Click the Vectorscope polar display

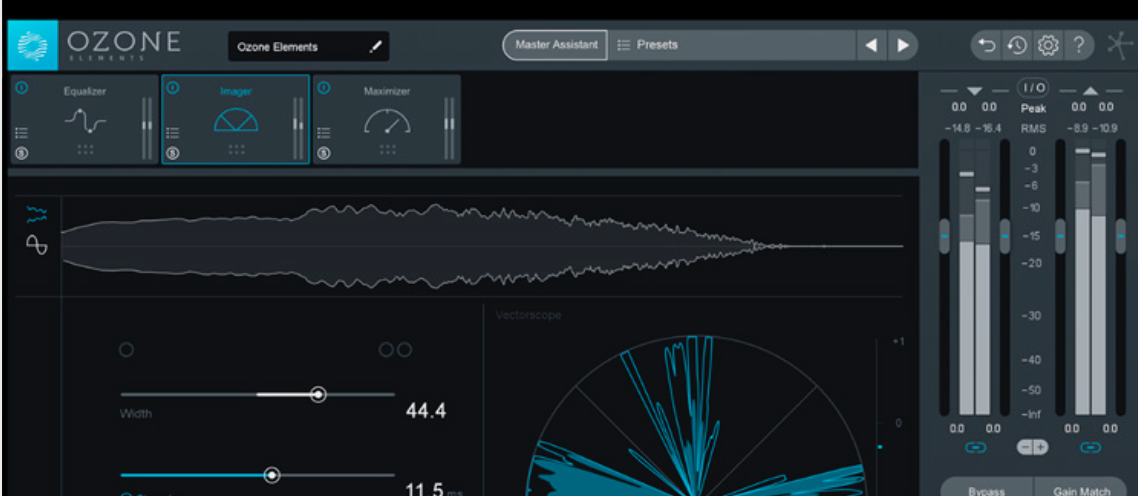pos(695,415)
